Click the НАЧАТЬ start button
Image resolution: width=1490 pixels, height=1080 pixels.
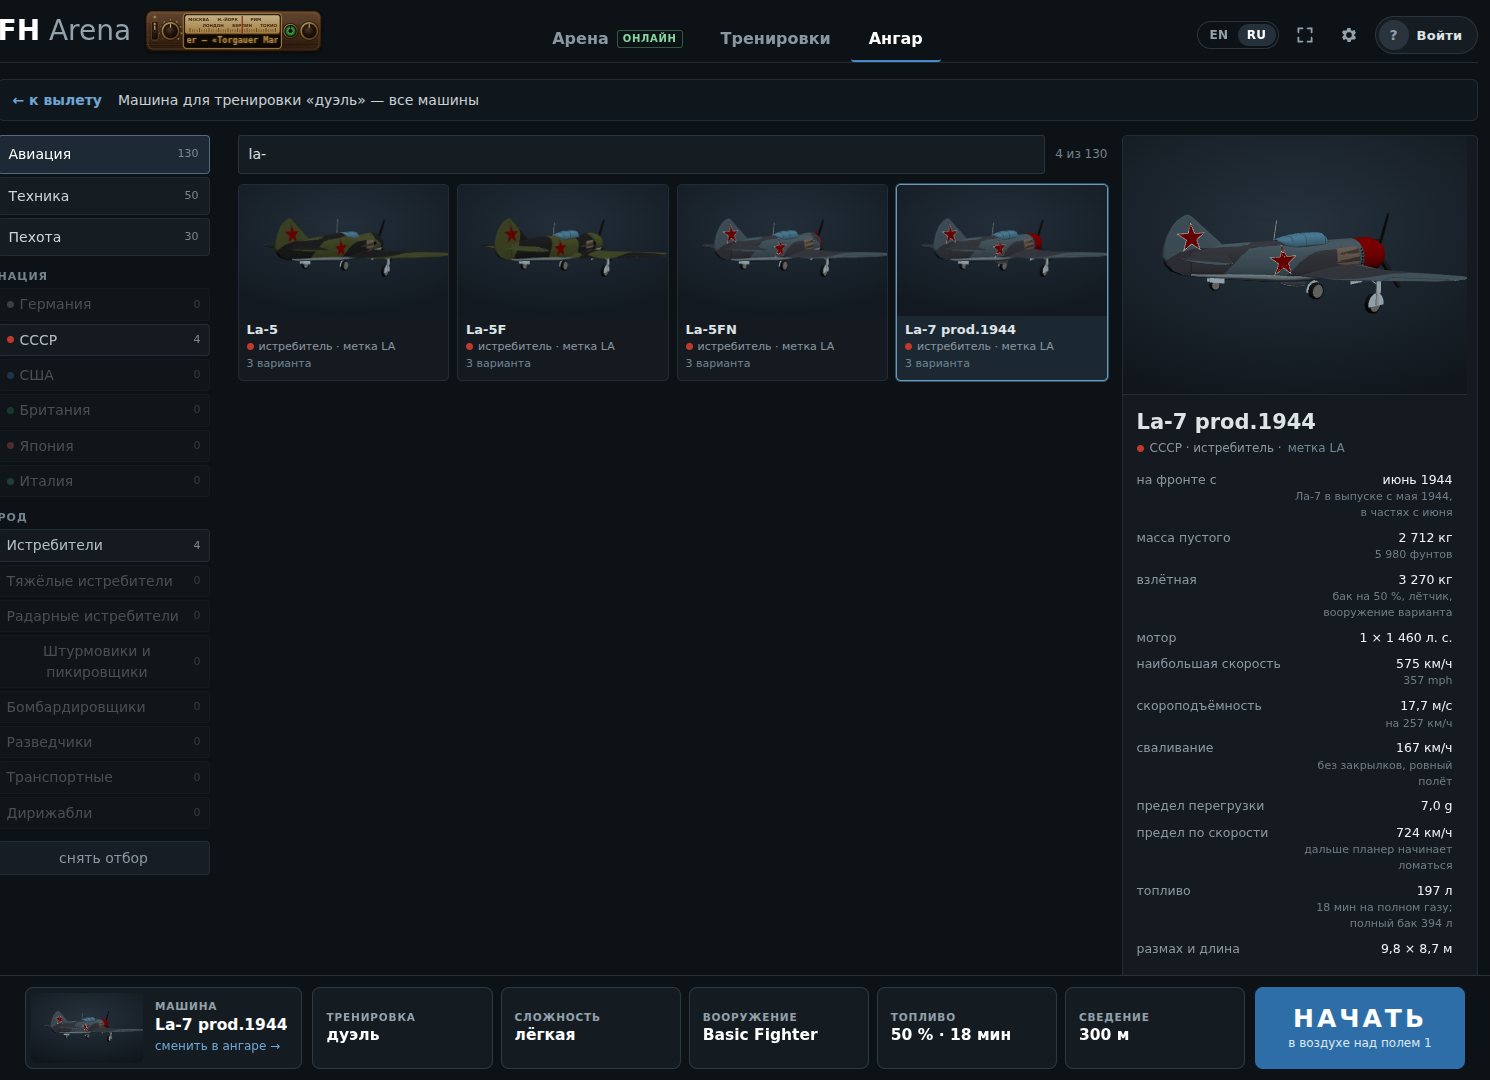pos(1360,1028)
